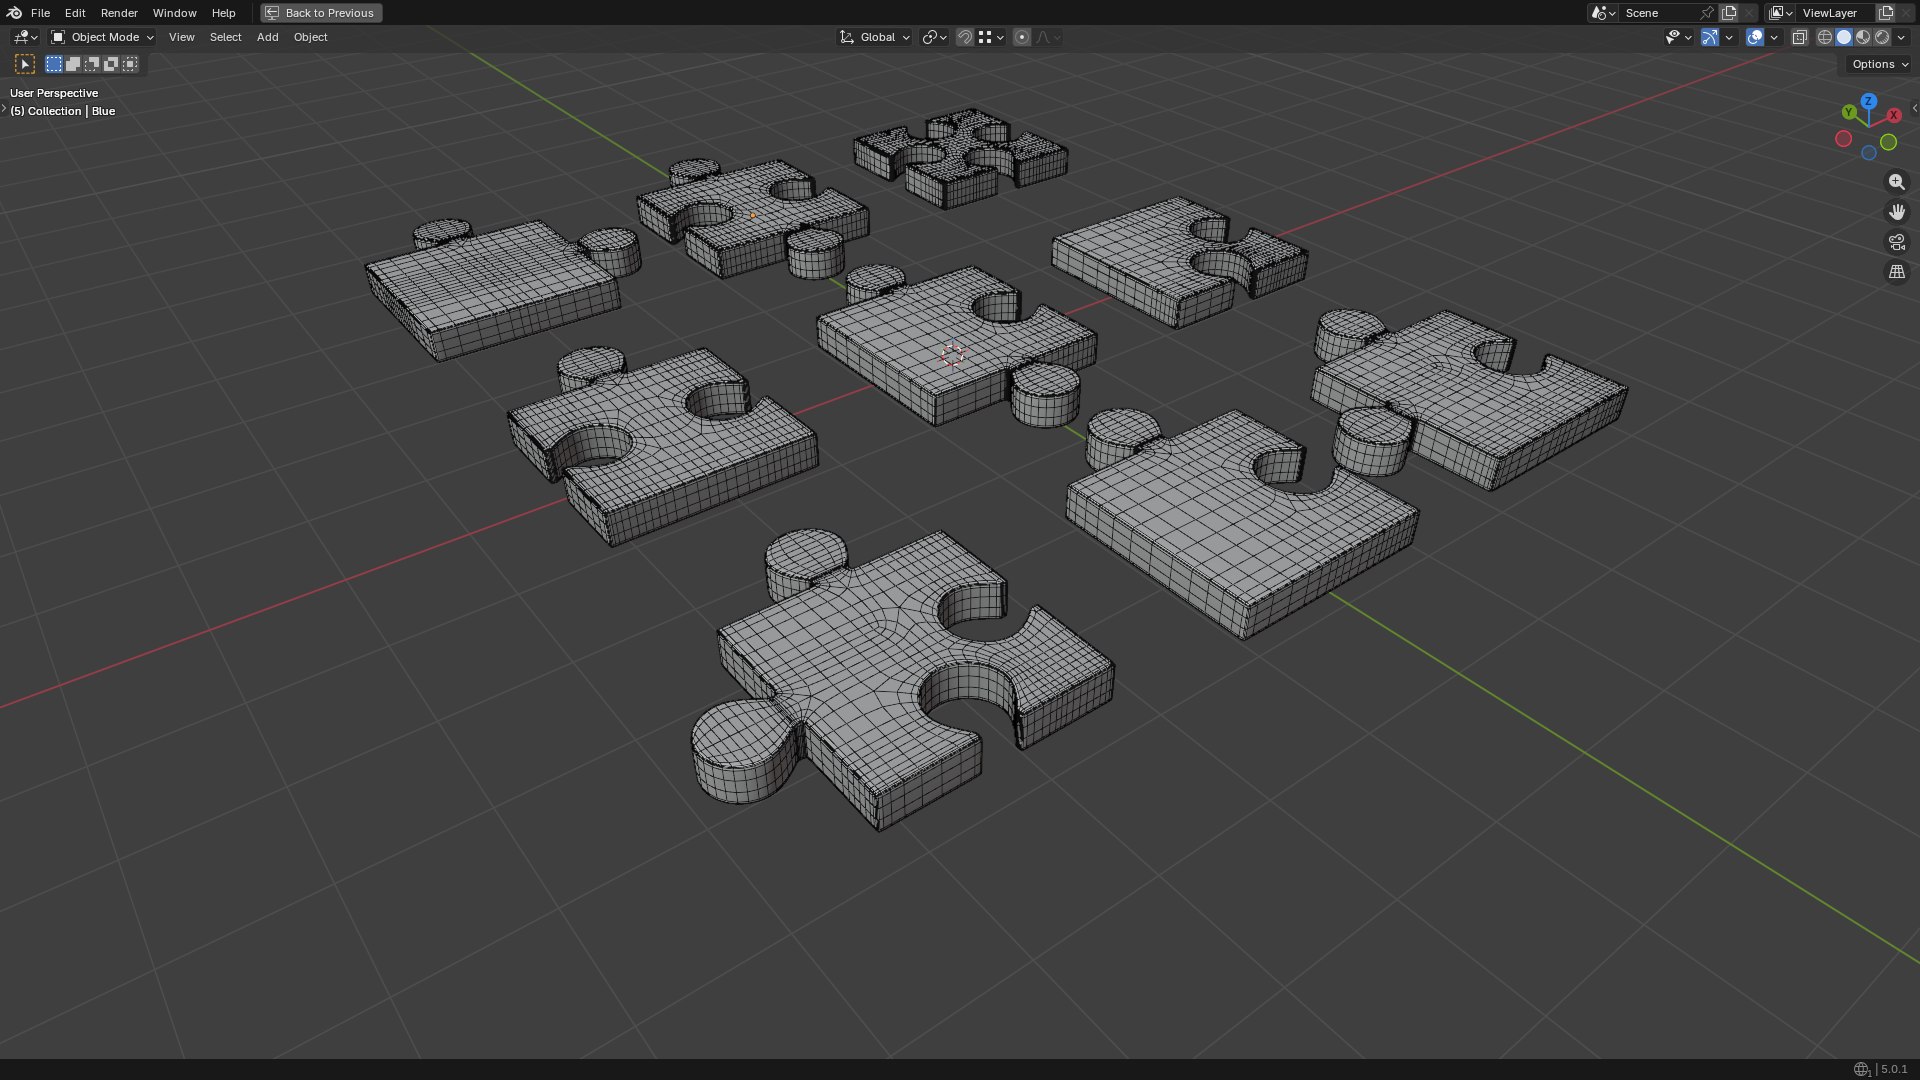Click the 5.0.1 version text
1920x1080 pixels.
(1893, 1069)
